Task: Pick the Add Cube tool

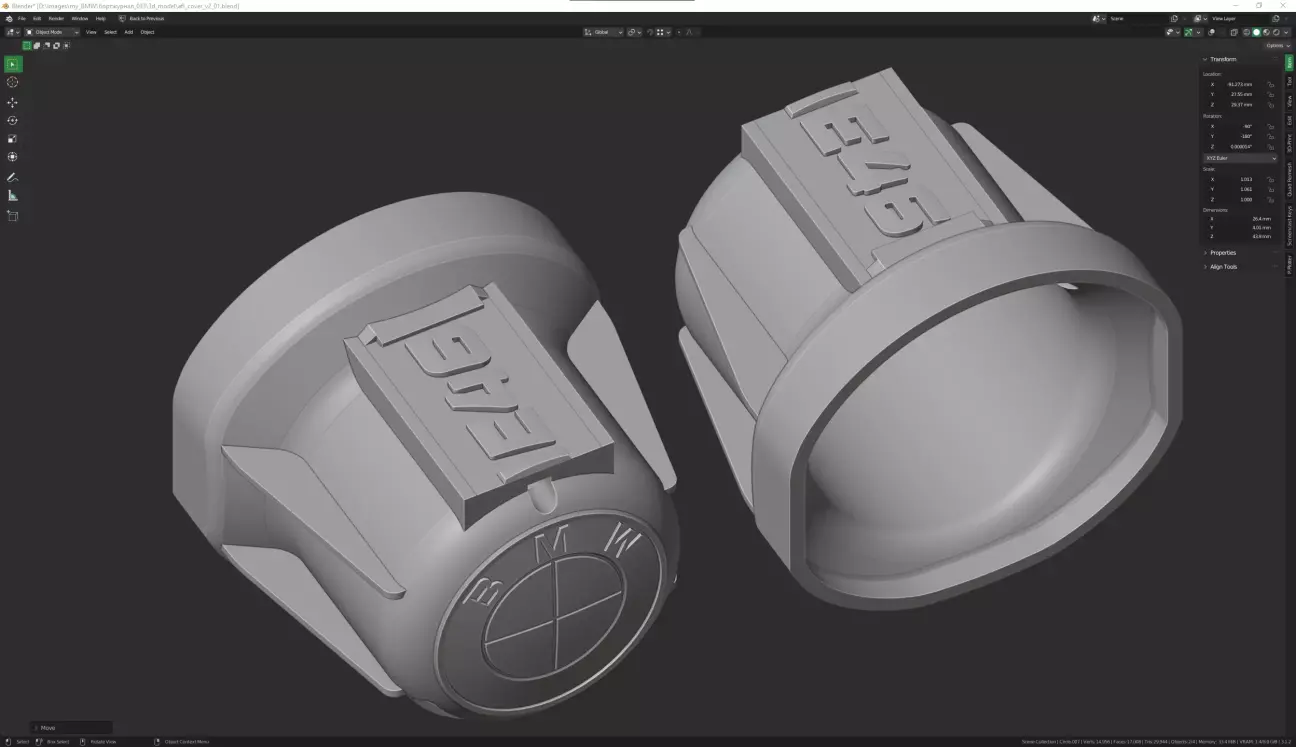Action: [x=13, y=215]
